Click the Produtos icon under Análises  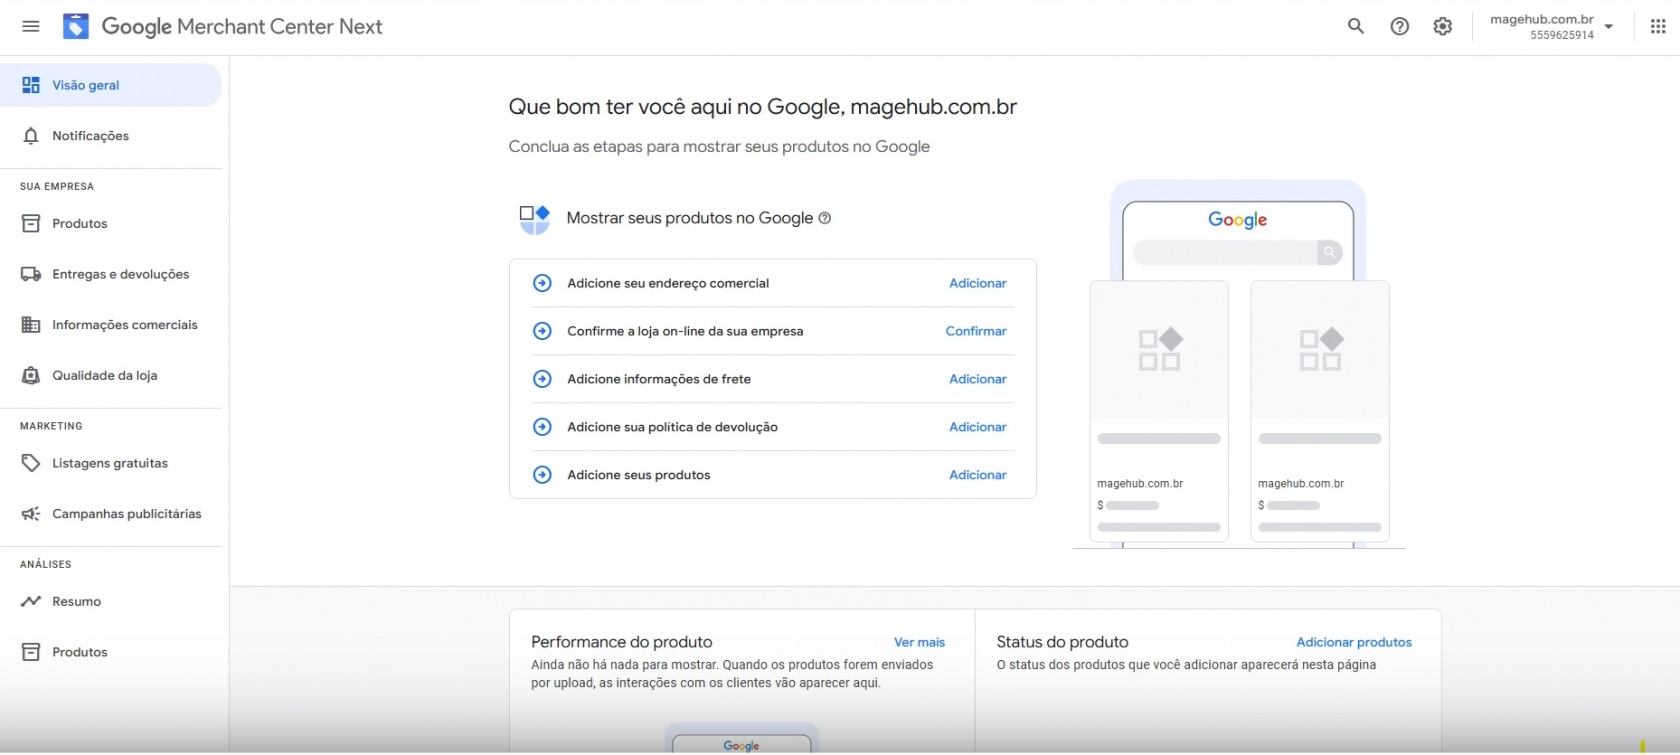(x=31, y=652)
